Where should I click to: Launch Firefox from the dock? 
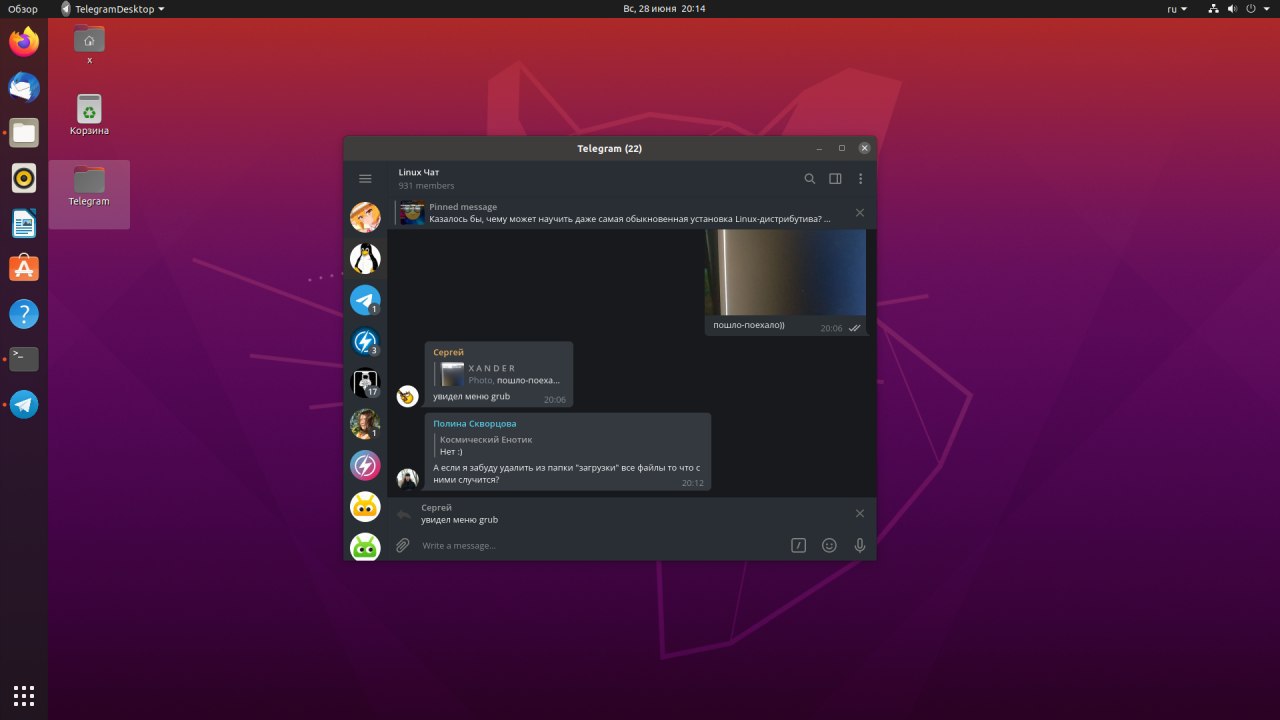pos(24,42)
